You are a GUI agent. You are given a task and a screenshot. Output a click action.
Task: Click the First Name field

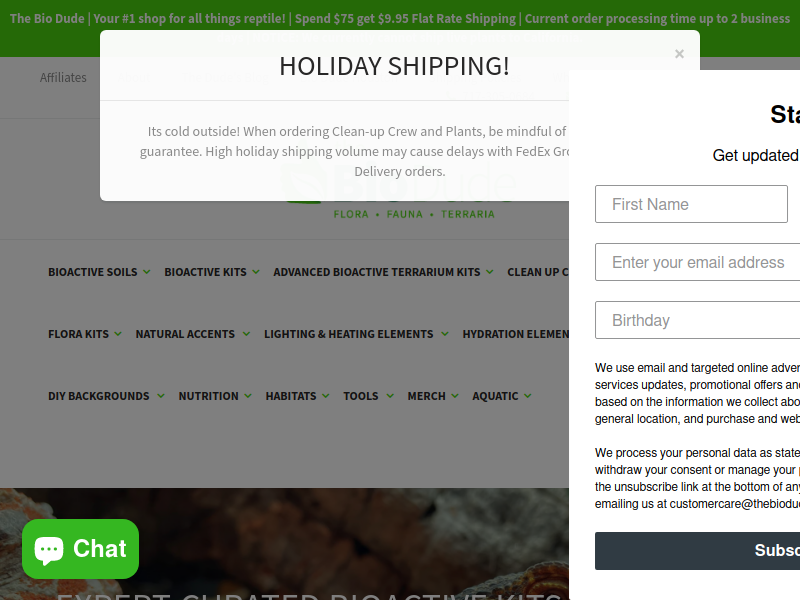[x=691, y=204]
